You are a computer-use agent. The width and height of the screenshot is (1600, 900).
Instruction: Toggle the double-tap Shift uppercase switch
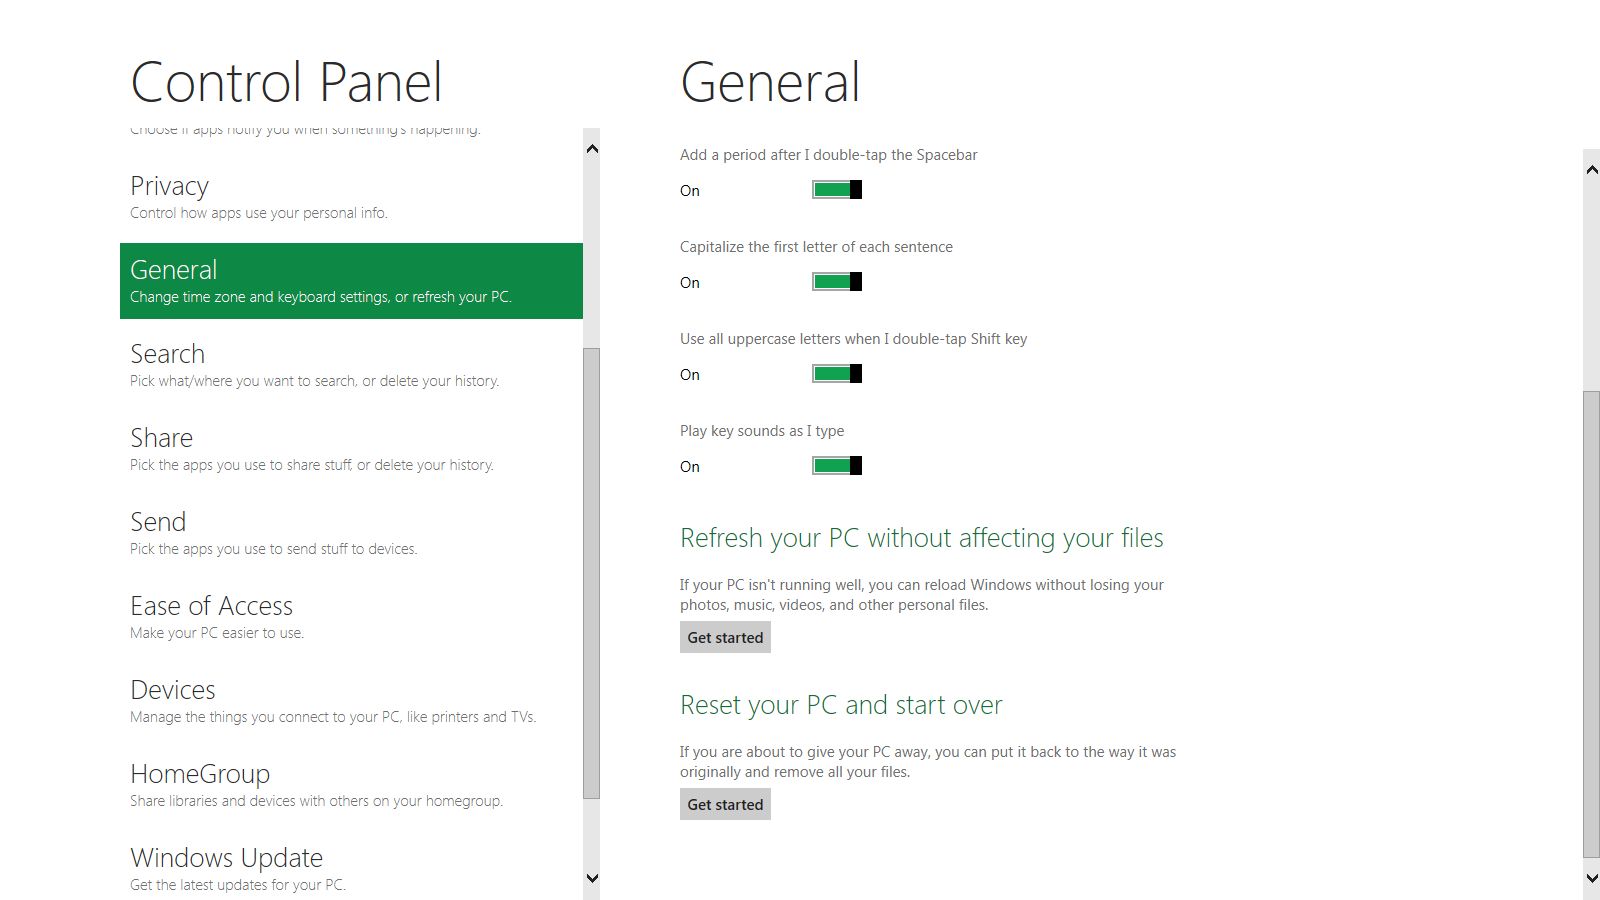[x=837, y=374]
